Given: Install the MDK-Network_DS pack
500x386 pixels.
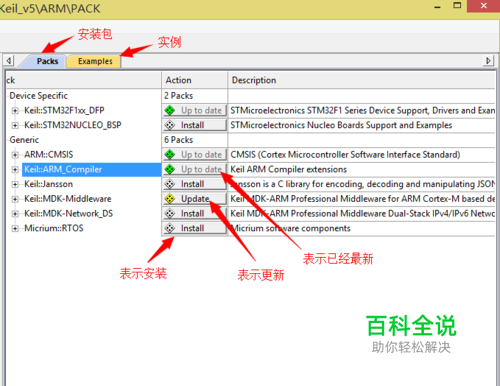Looking at the screenshot, I should pos(195,213).
